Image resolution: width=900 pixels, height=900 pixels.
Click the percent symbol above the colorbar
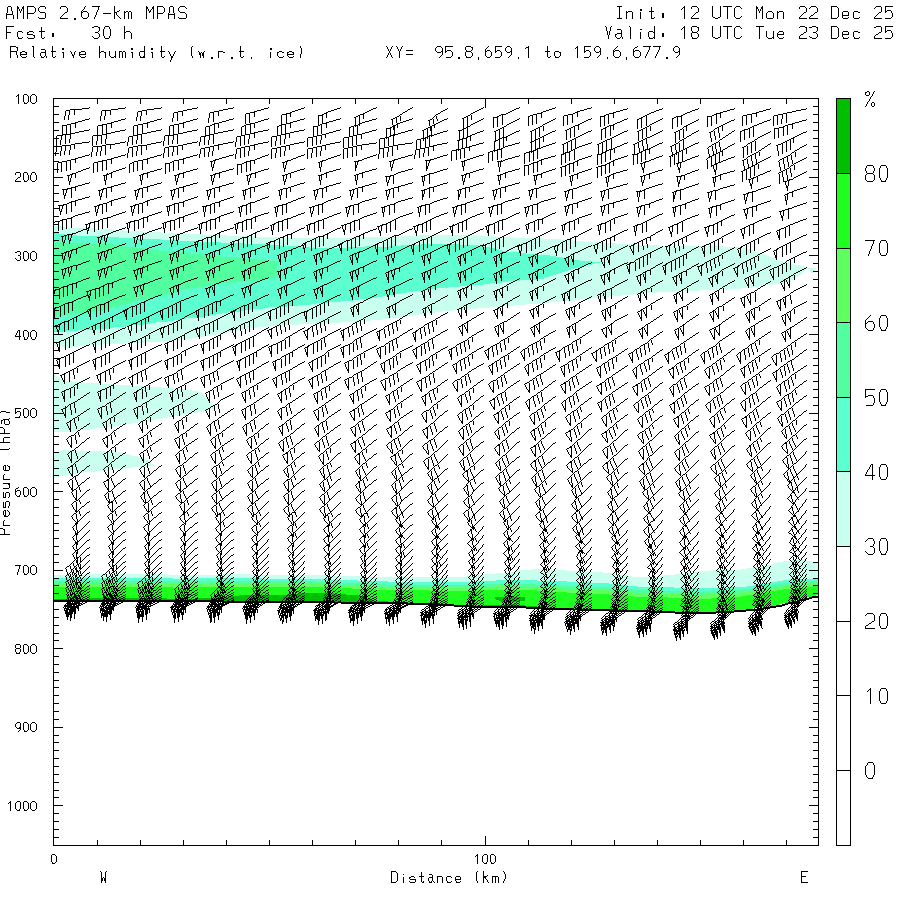click(x=870, y=99)
